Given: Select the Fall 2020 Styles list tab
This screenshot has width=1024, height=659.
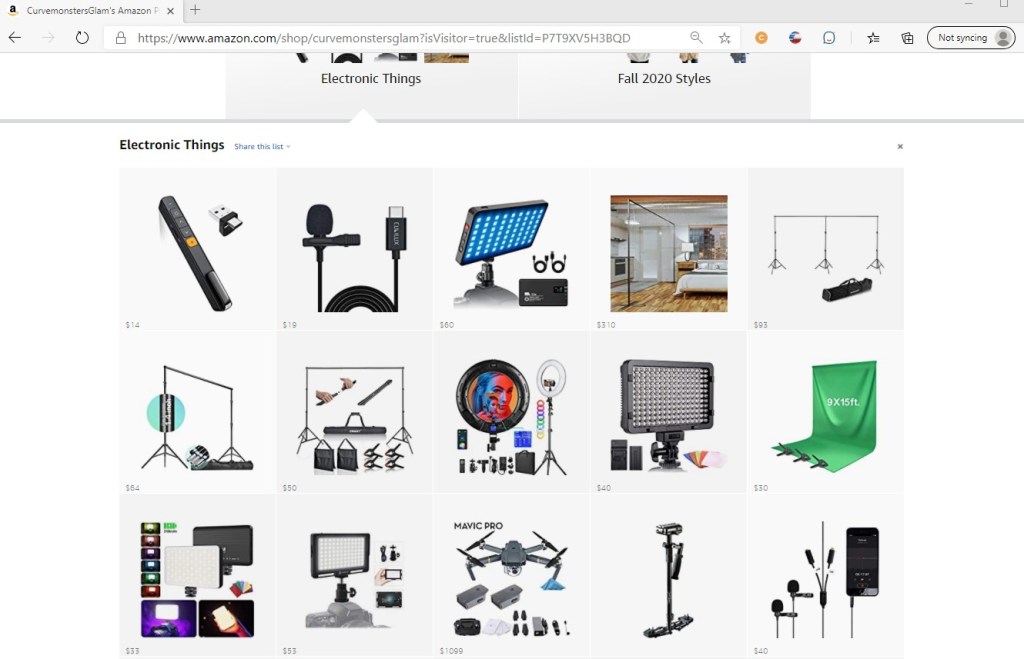Looking at the screenshot, I should click(x=664, y=78).
